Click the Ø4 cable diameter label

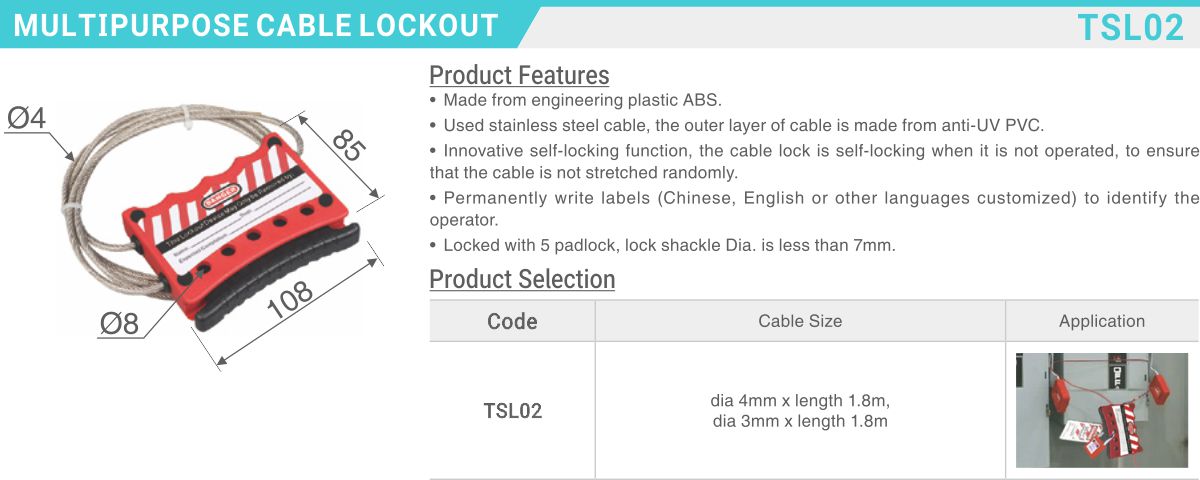click(27, 119)
